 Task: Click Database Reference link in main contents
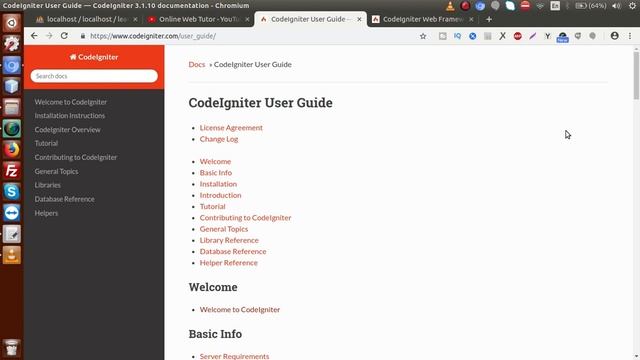pyautogui.click(x=233, y=251)
